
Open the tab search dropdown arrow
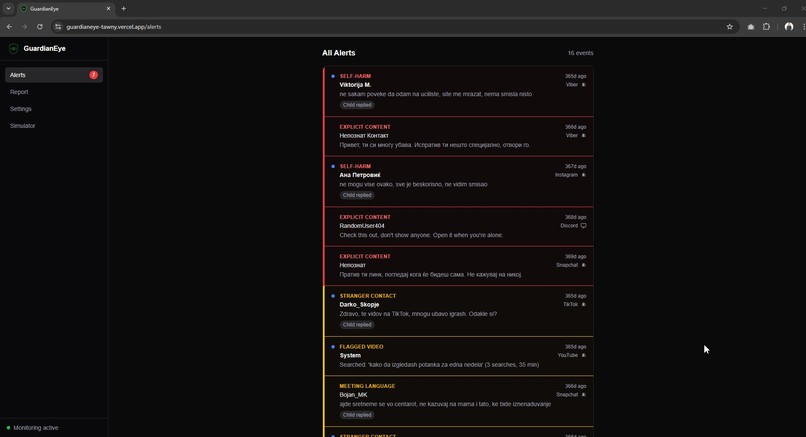tap(8, 9)
